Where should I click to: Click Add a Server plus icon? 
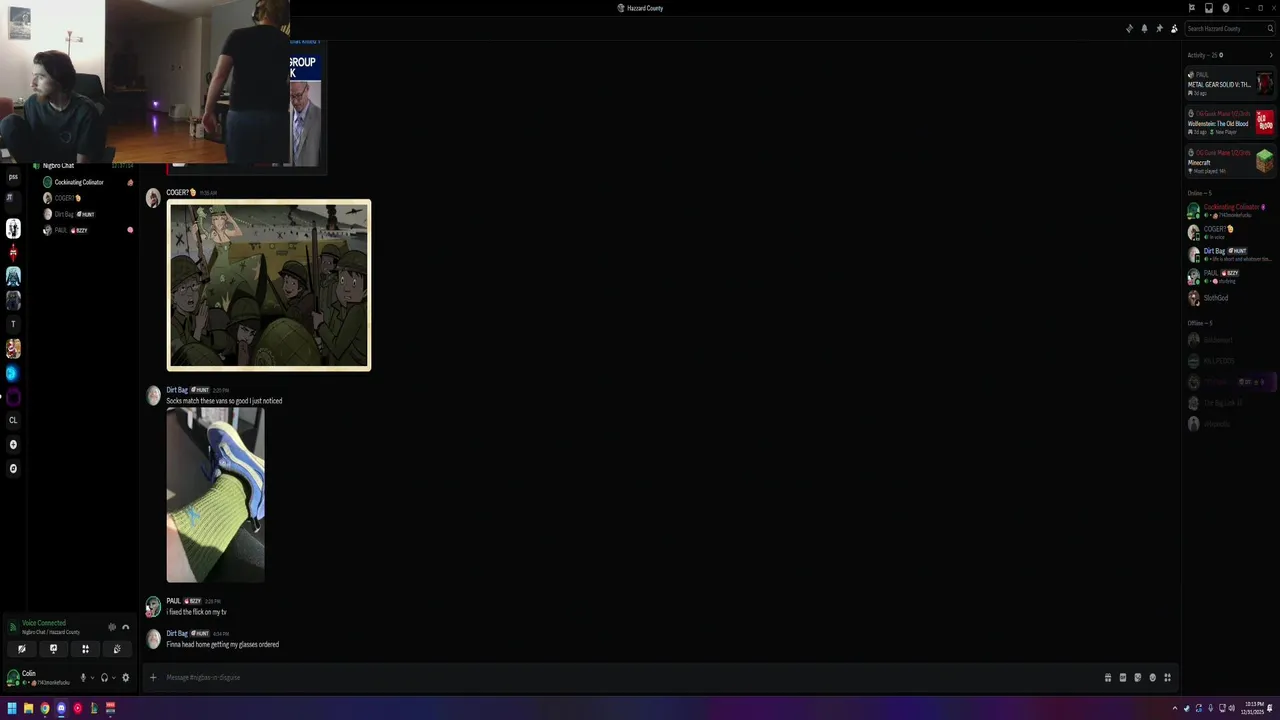click(x=13, y=444)
